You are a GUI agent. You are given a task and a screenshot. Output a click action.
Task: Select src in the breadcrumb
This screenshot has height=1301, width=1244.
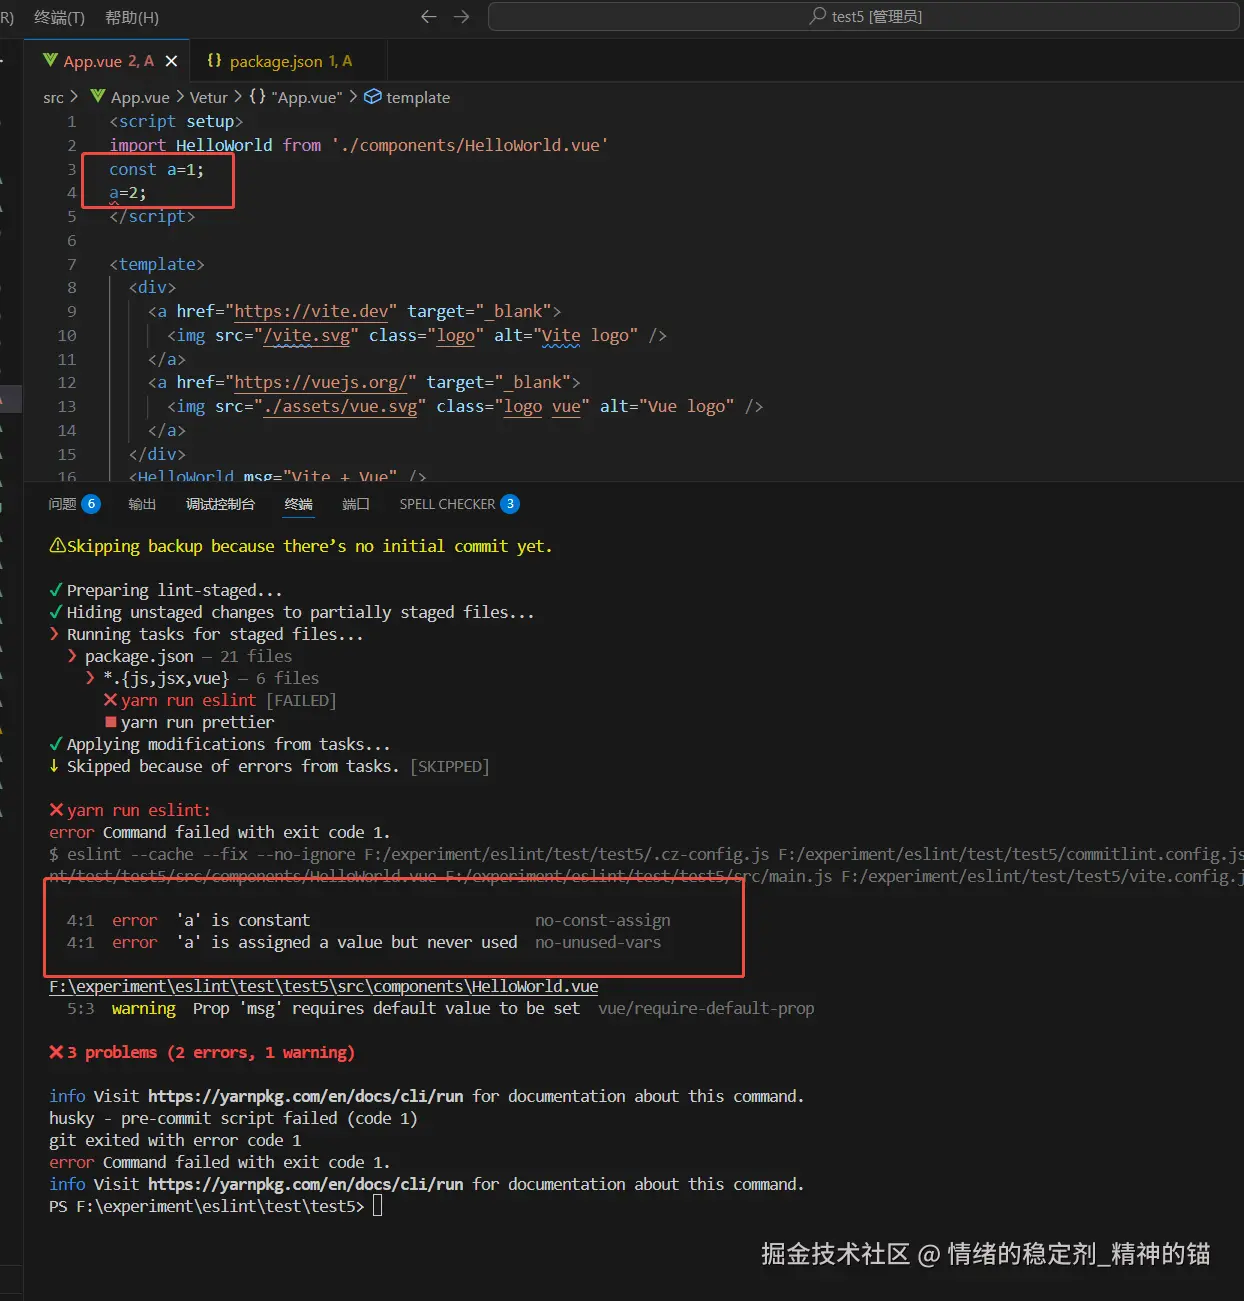53,97
